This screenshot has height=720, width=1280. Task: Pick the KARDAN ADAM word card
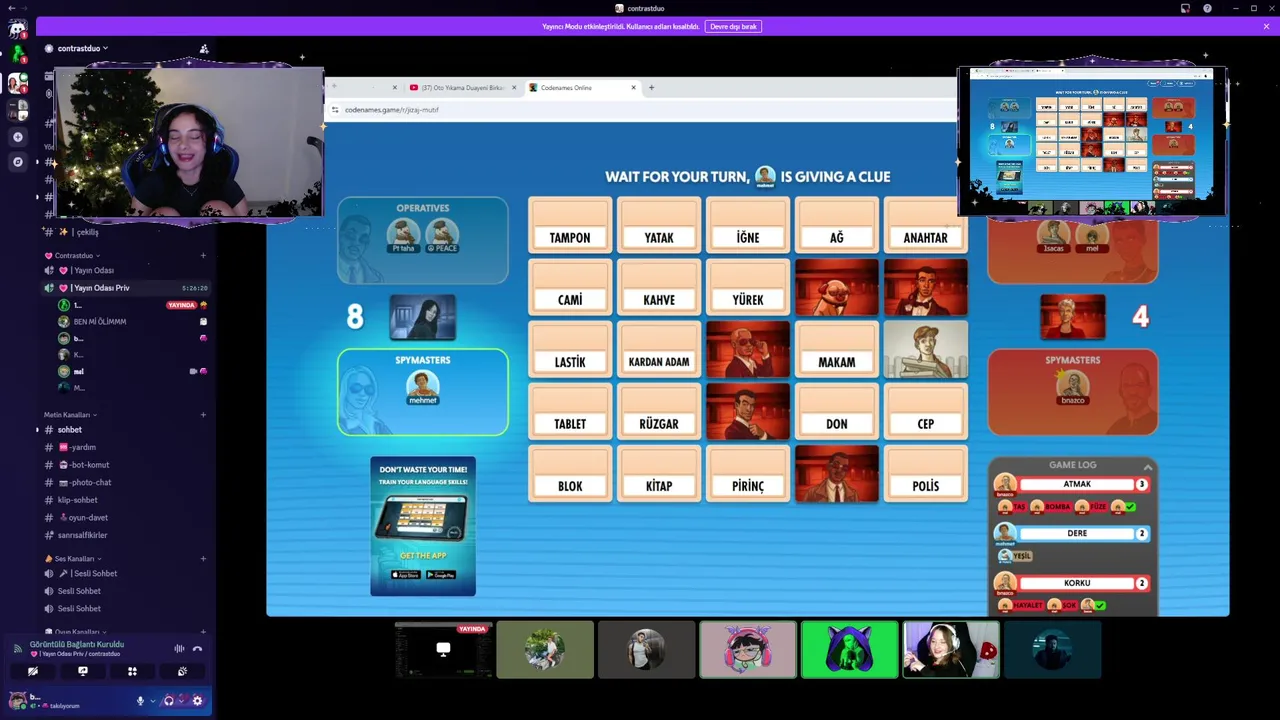pos(659,350)
